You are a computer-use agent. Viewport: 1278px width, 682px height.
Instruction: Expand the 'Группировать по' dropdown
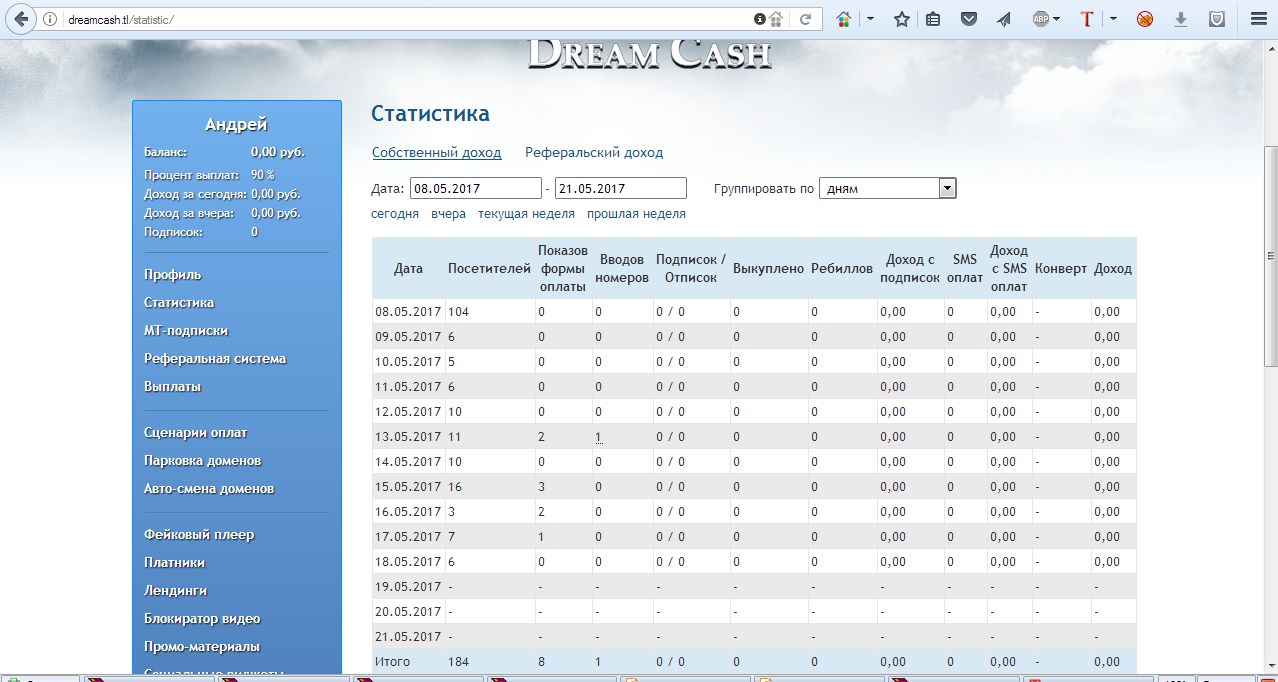click(x=947, y=188)
